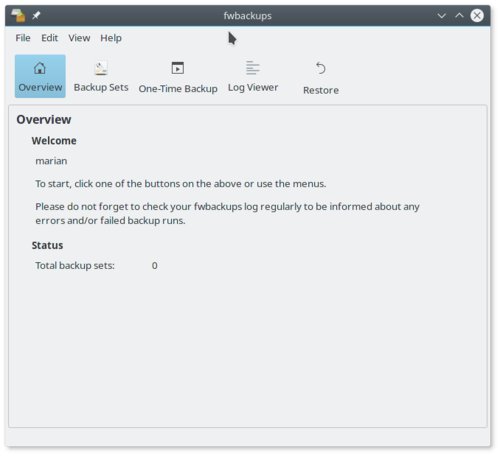Open the Edit menu

49,38
